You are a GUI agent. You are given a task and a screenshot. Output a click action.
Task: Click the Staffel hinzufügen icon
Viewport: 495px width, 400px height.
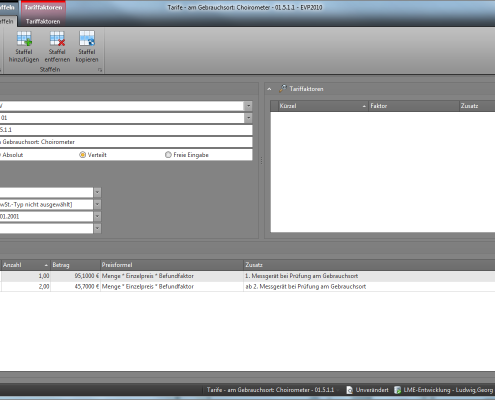tap(24, 39)
